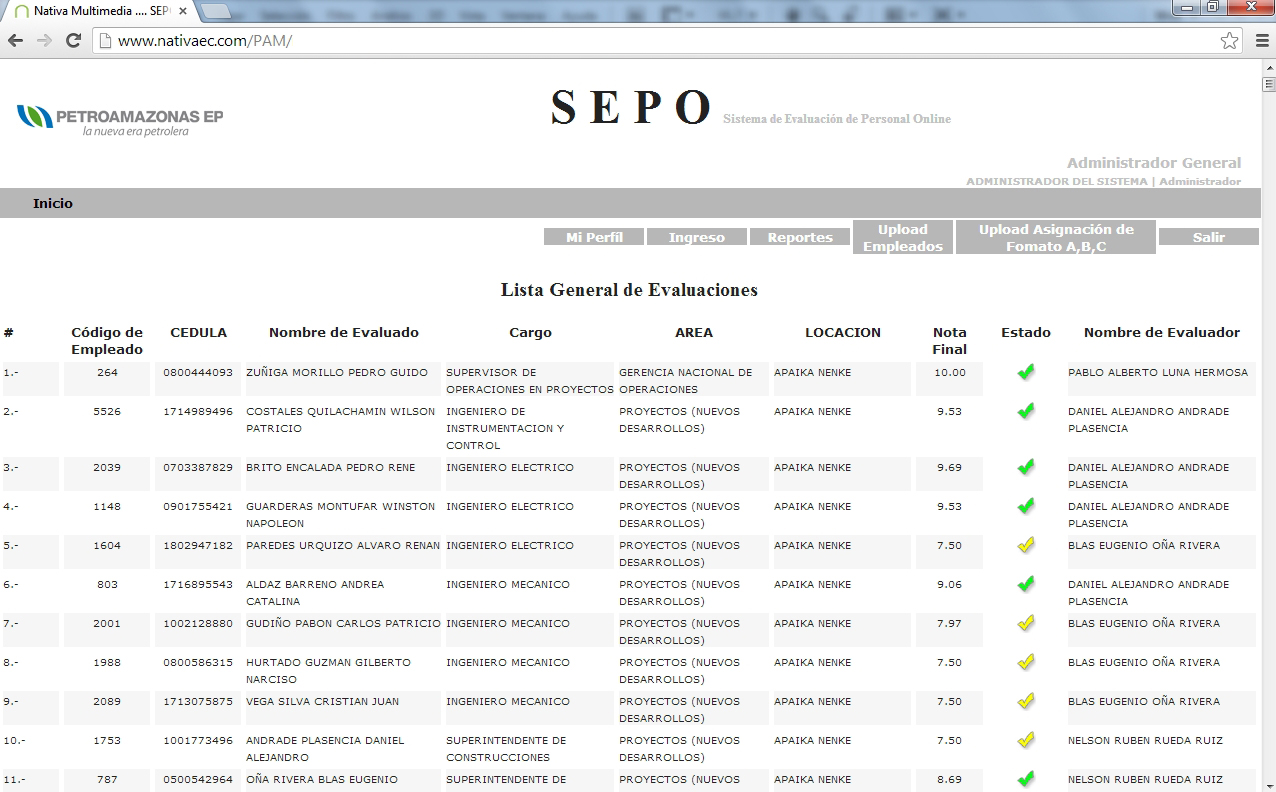Click Upload Asignación de Fomato A,B,C
Image resolution: width=1276 pixels, height=792 pixels.
(x=1056, y=238)
